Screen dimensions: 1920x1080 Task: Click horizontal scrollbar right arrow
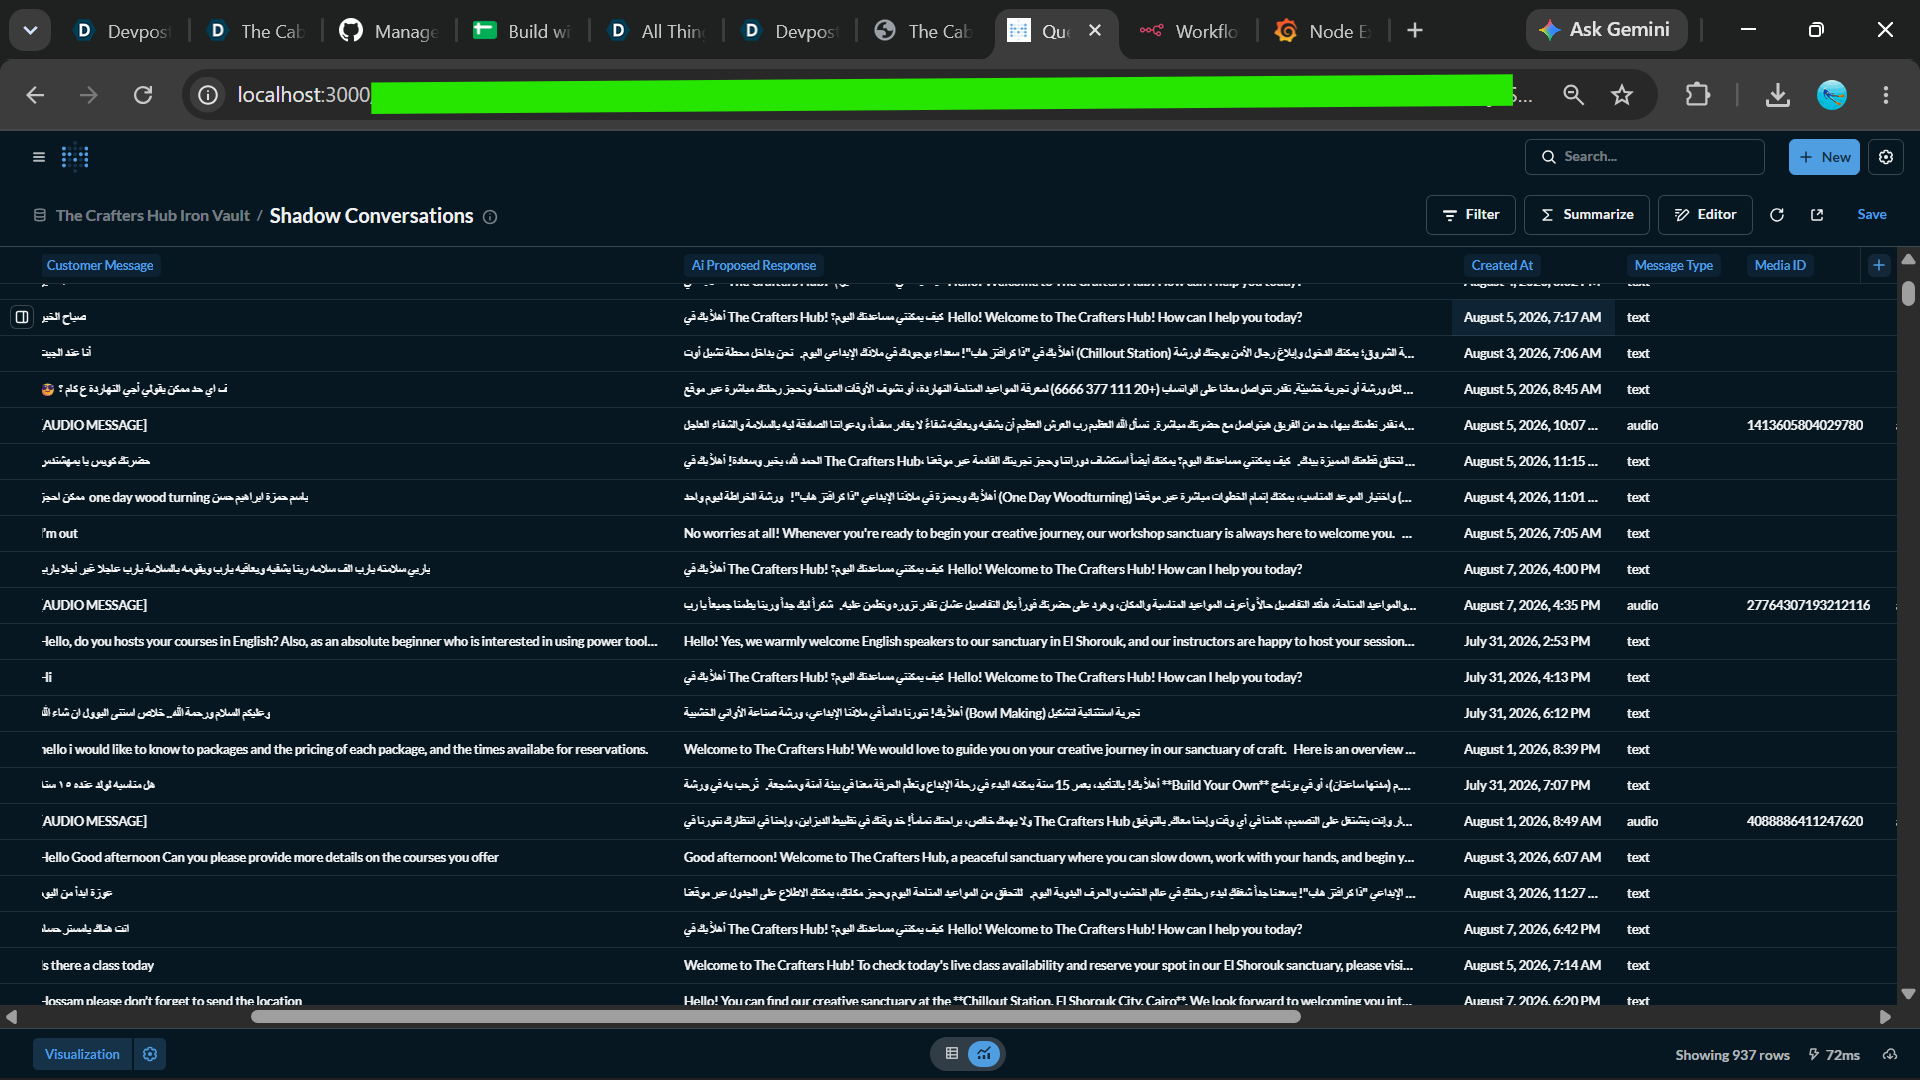[1885, 1017]
